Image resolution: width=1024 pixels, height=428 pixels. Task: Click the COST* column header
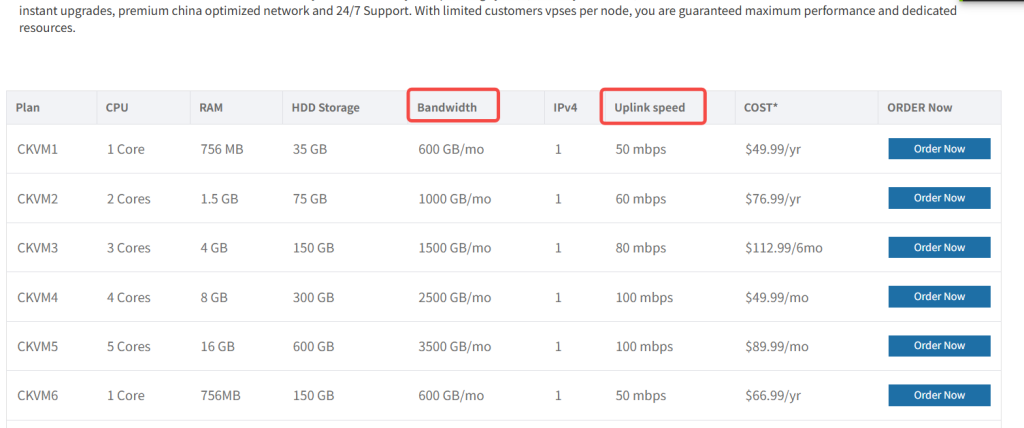click(764, 108)
